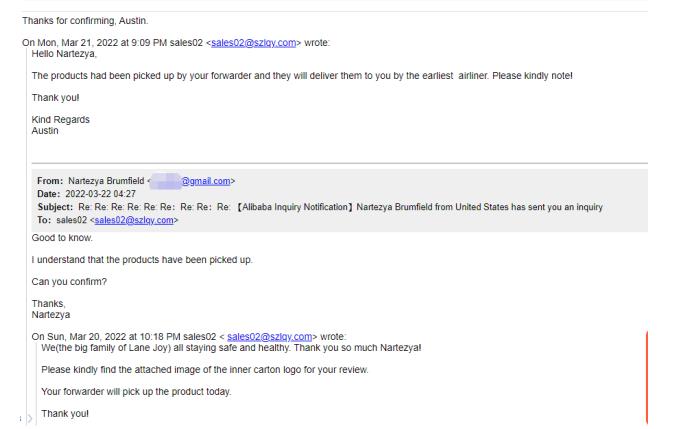Click the inner carton logo attachment sentence

(x=204, y=370)
